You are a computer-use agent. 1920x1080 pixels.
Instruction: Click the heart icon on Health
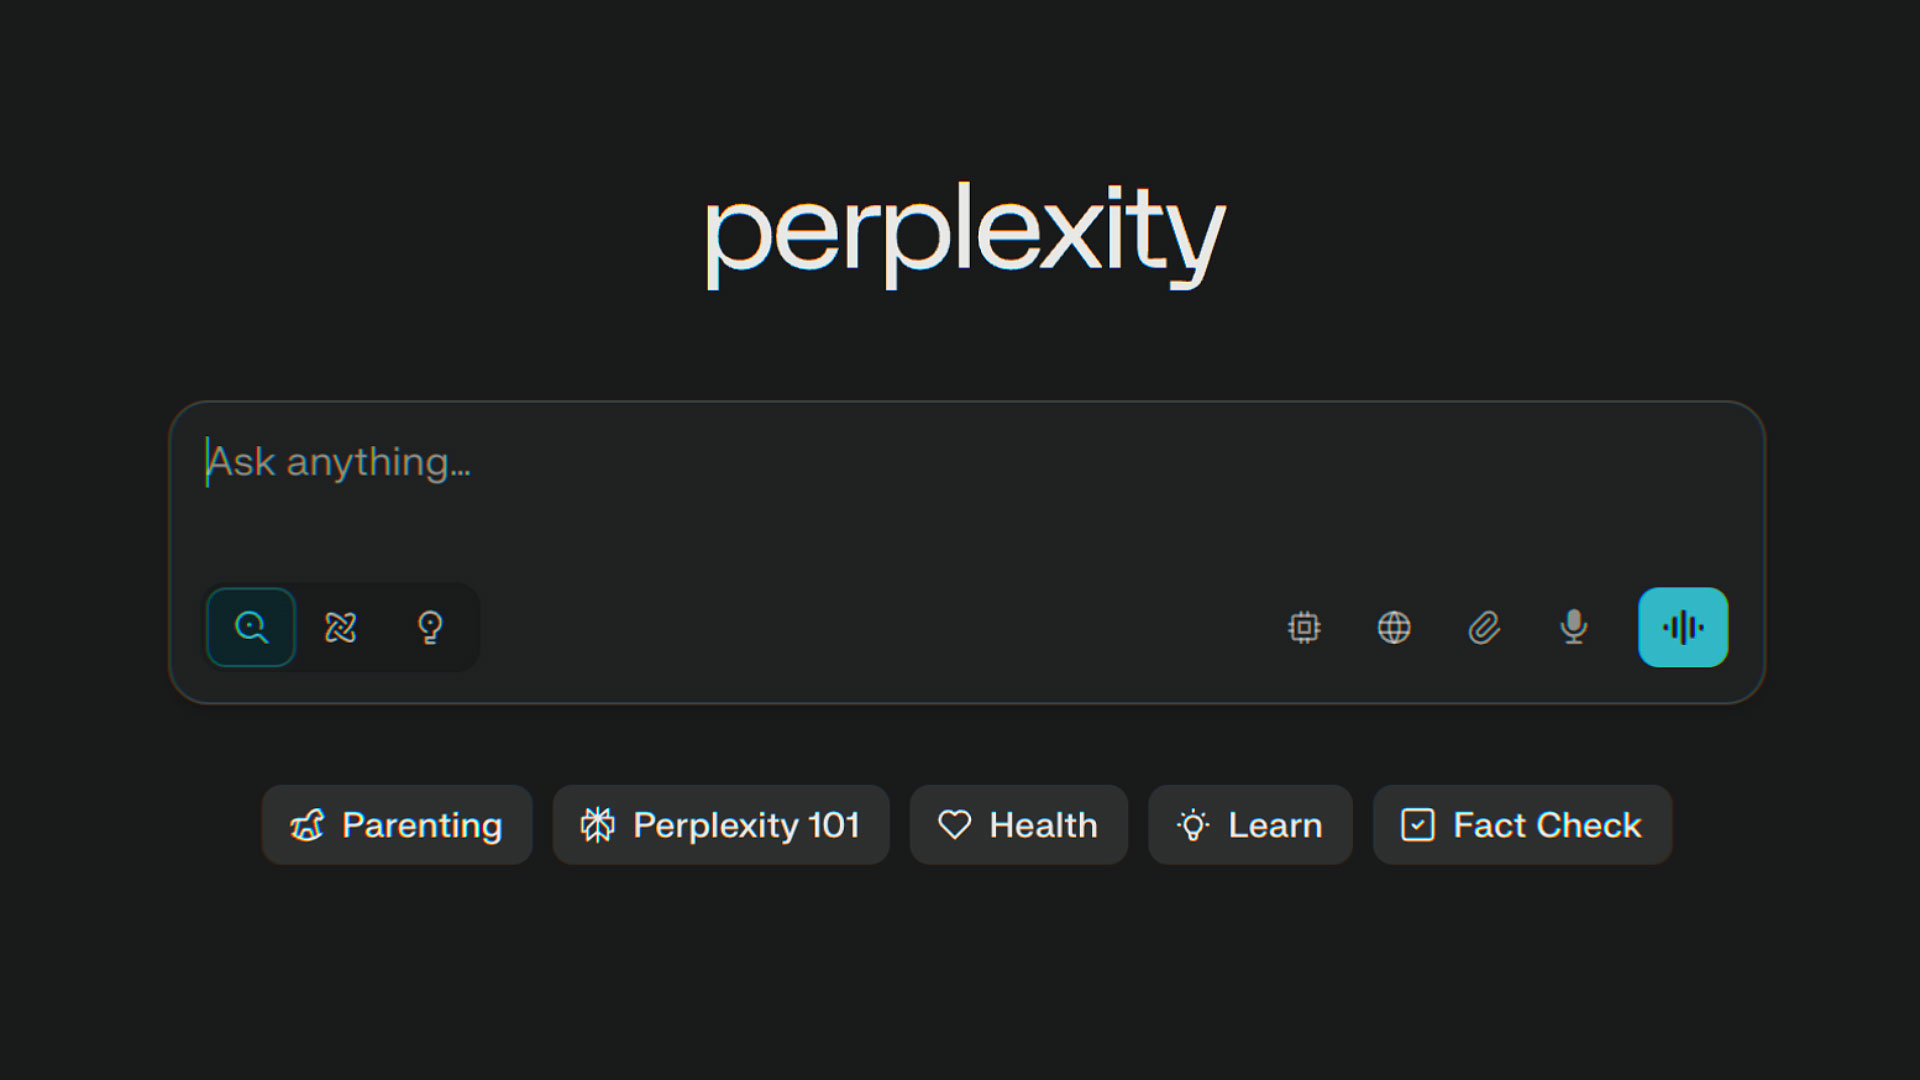tap(954, 825)
